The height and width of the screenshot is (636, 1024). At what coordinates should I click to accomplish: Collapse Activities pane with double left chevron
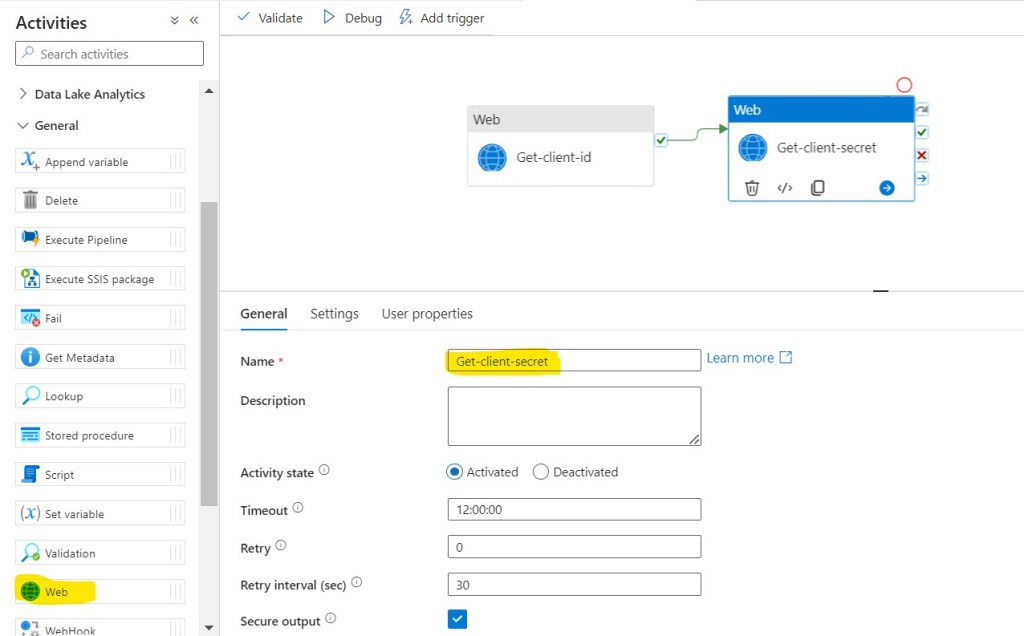(194, 20)
